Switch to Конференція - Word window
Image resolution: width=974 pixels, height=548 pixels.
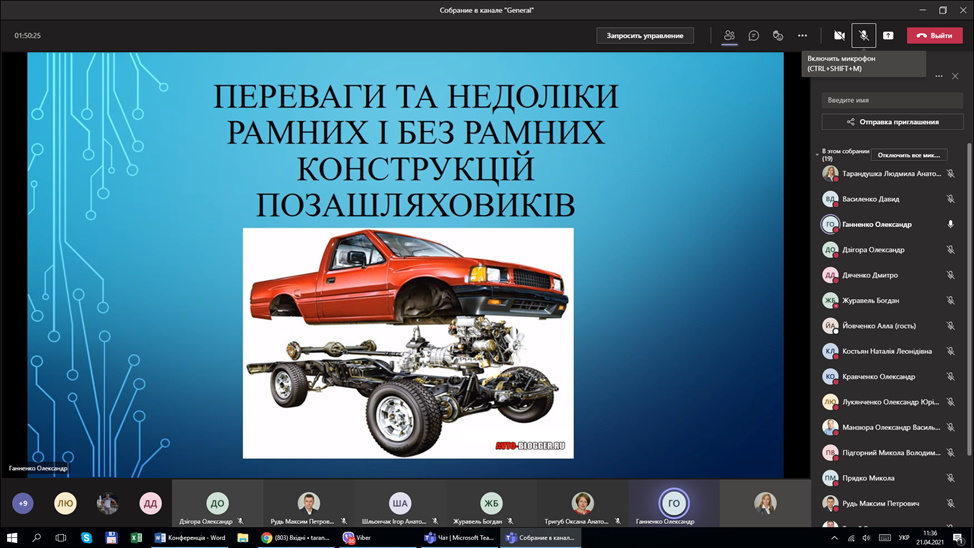(x=191, y=538)
